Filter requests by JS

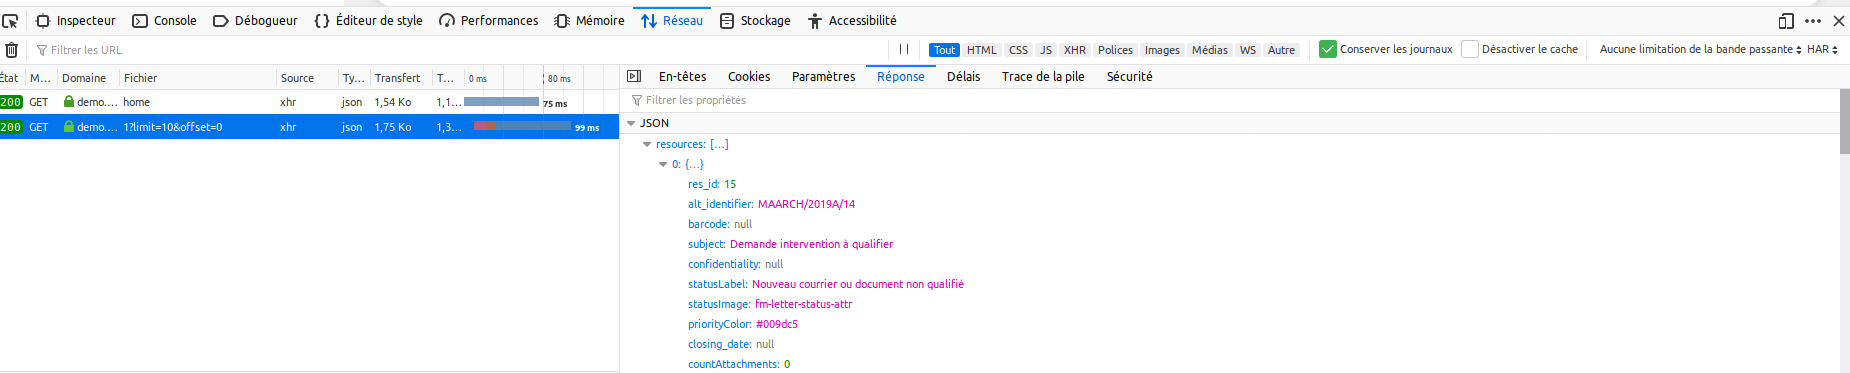point(1046,50)
